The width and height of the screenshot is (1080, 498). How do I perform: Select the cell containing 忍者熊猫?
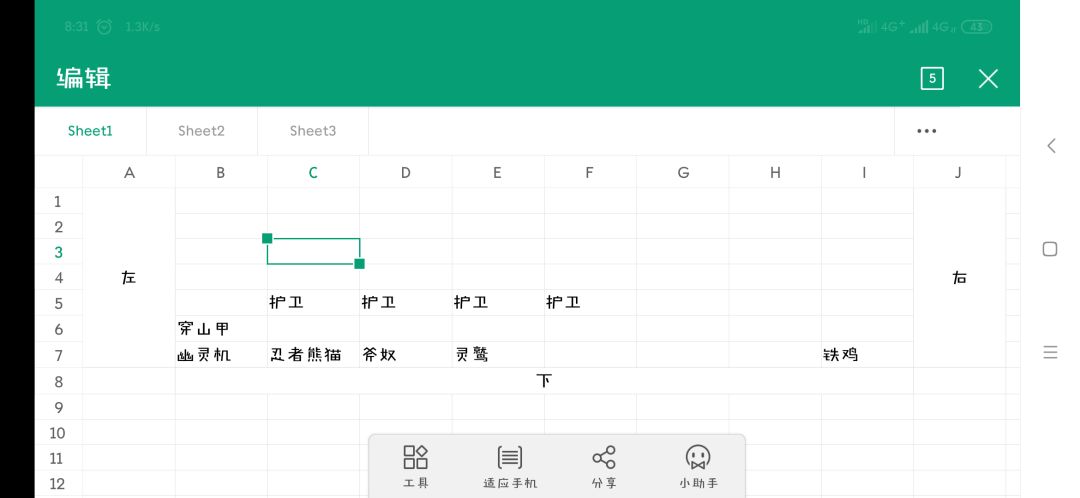point(313,355)
